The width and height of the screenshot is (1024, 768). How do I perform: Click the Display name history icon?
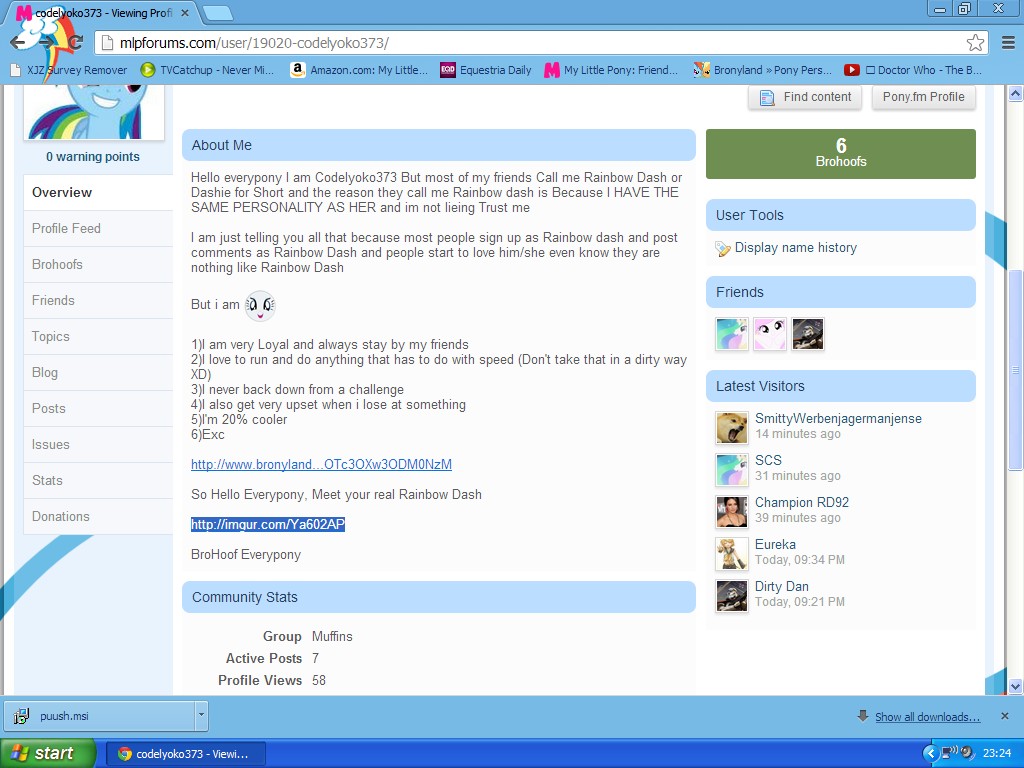tap(723, 248)
